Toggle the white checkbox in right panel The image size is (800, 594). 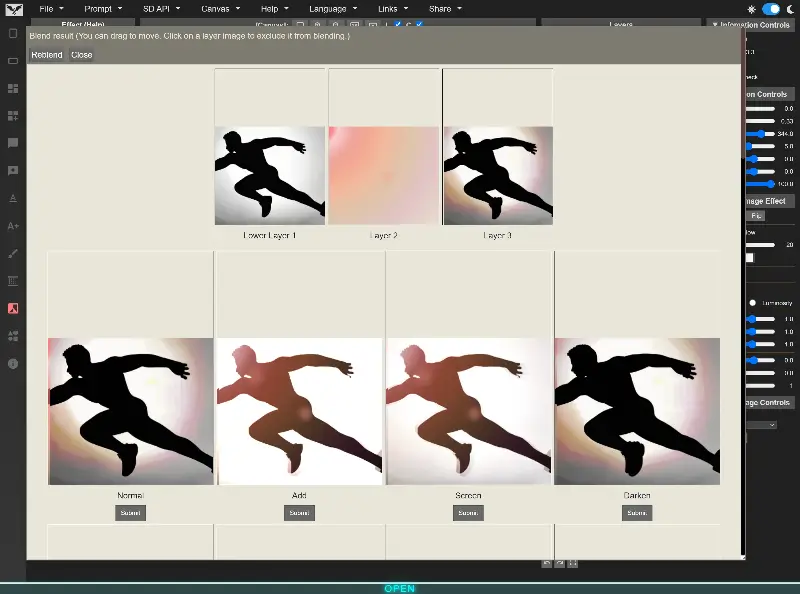(749, 257)
